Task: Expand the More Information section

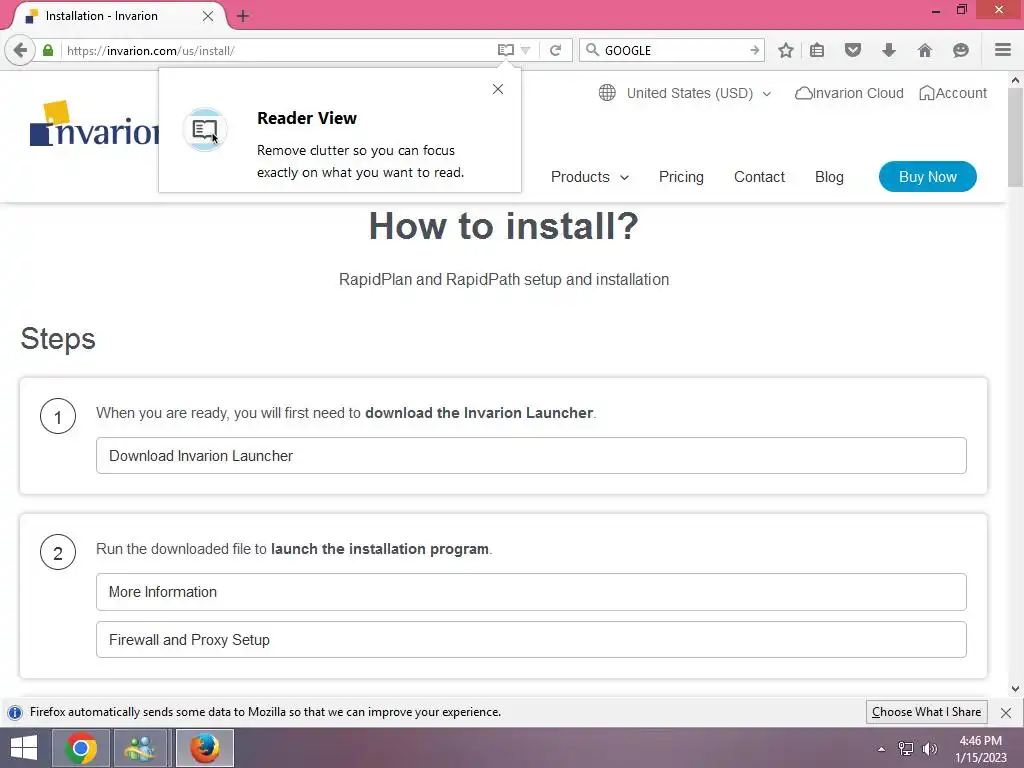Action: [531, 592]
